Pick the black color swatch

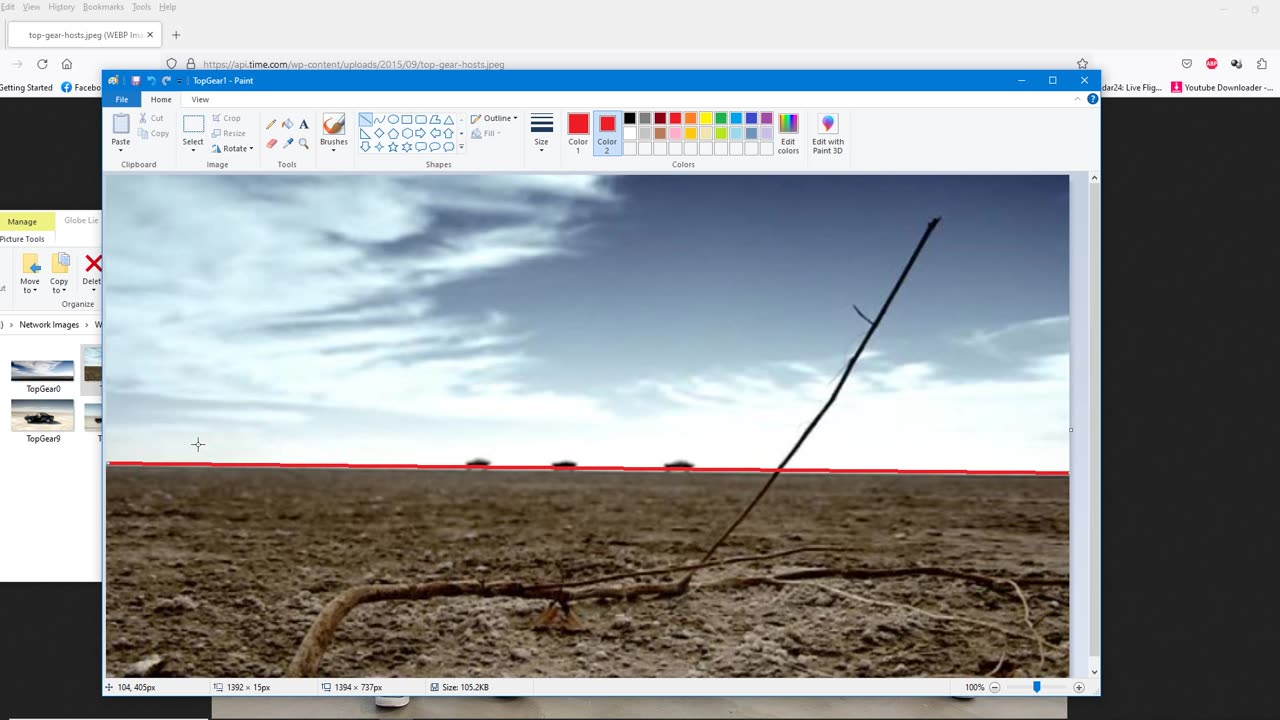point(629,118)
